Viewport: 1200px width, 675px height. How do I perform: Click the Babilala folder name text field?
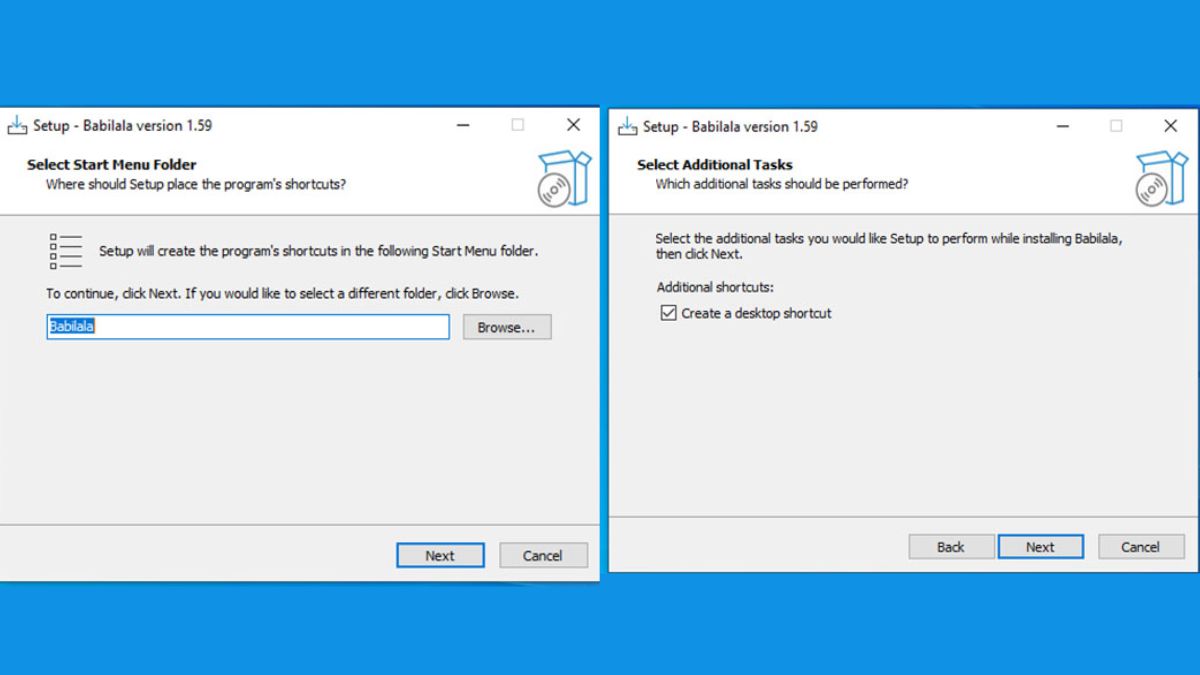(248, 327)
